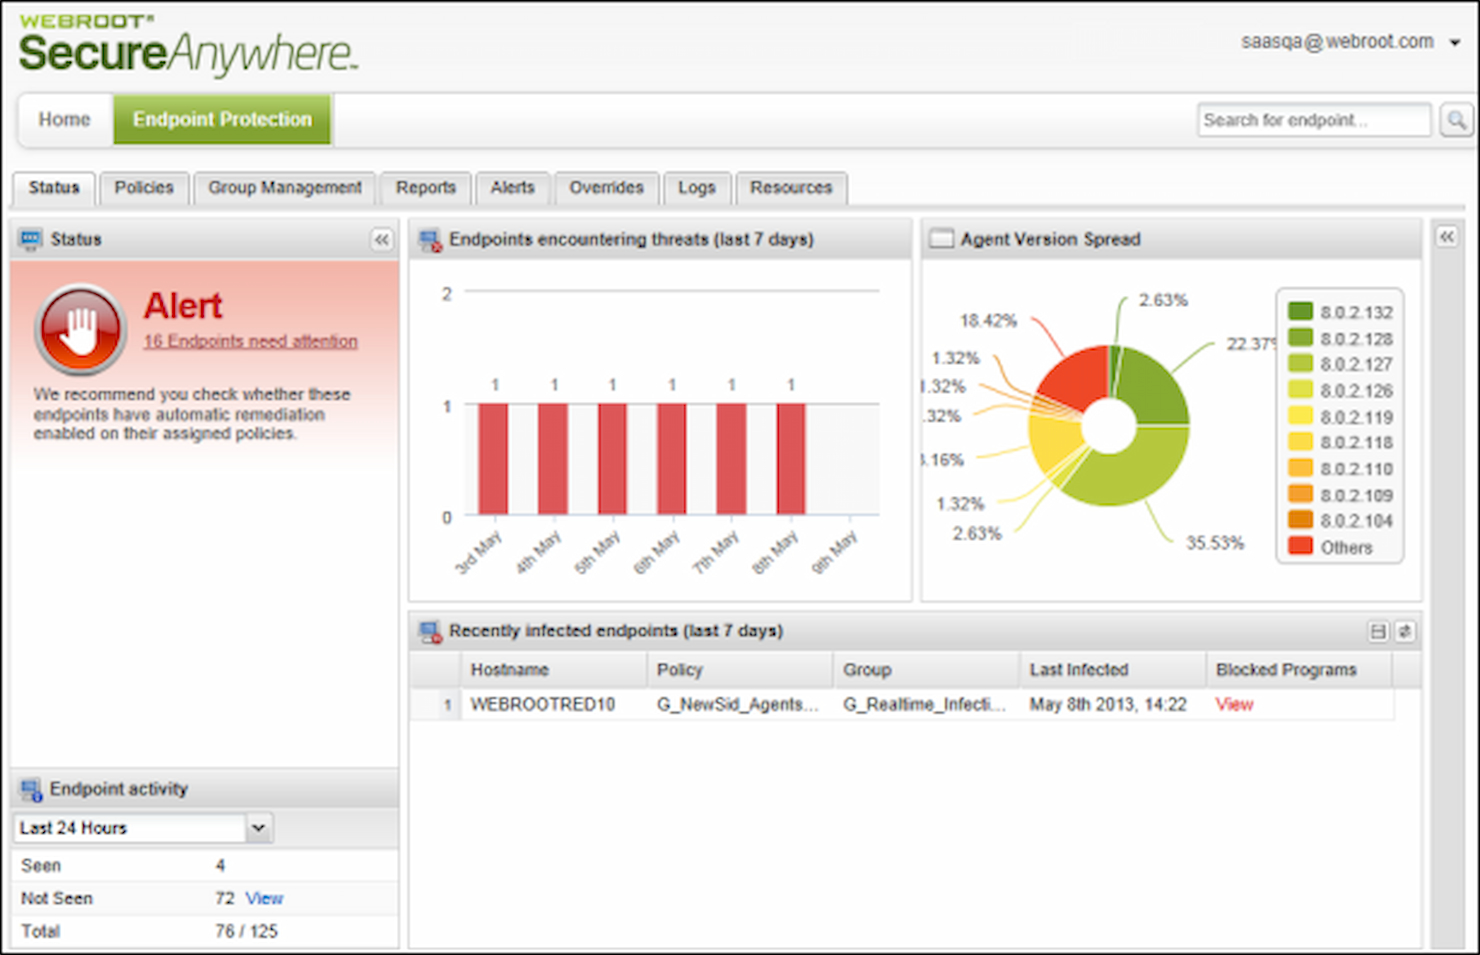Open the saasqa@webroot.com account dropdown
Screen dimensions: 1480x955
(1452, 42)
